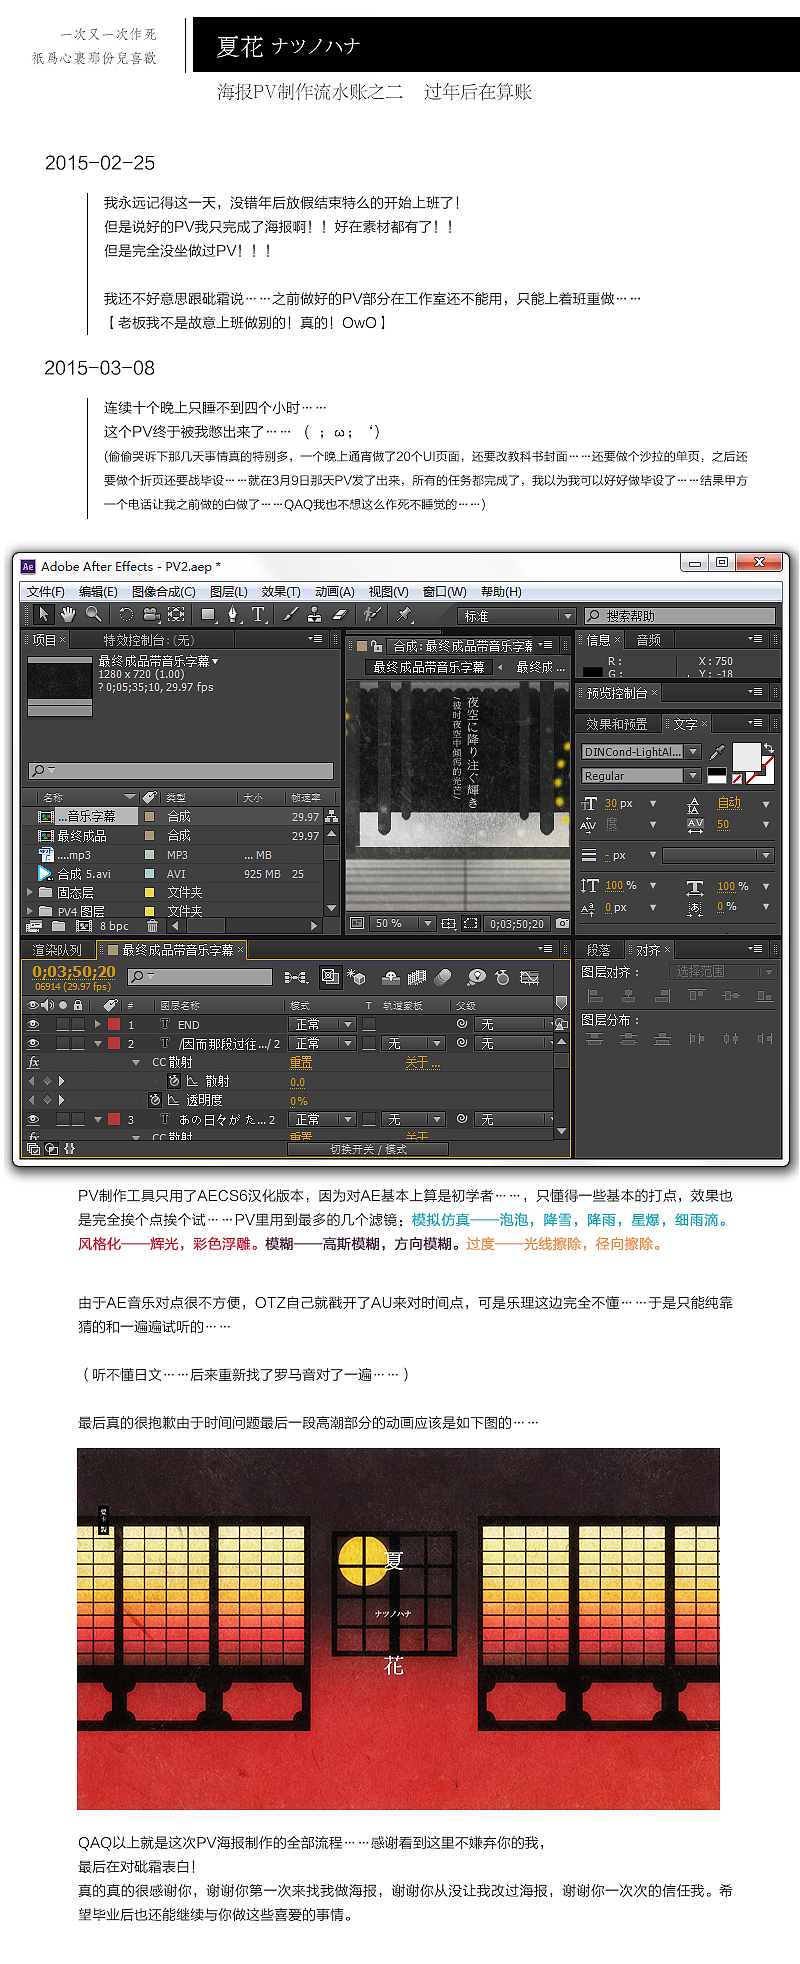Screen dimensions: 800x1964
Task: Open the 文件(F) menu
Action: pos(46,591)
